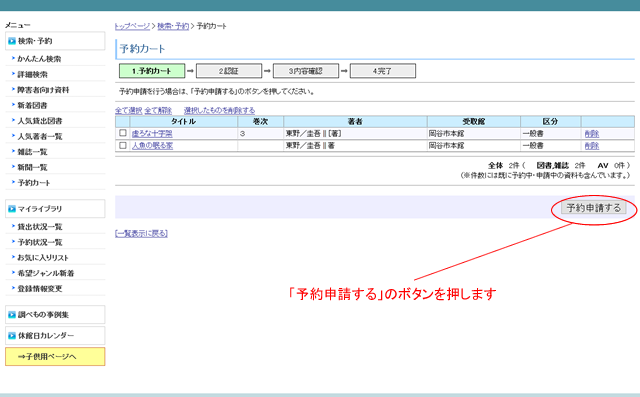Click the 受取館 column header

(474, 122)
